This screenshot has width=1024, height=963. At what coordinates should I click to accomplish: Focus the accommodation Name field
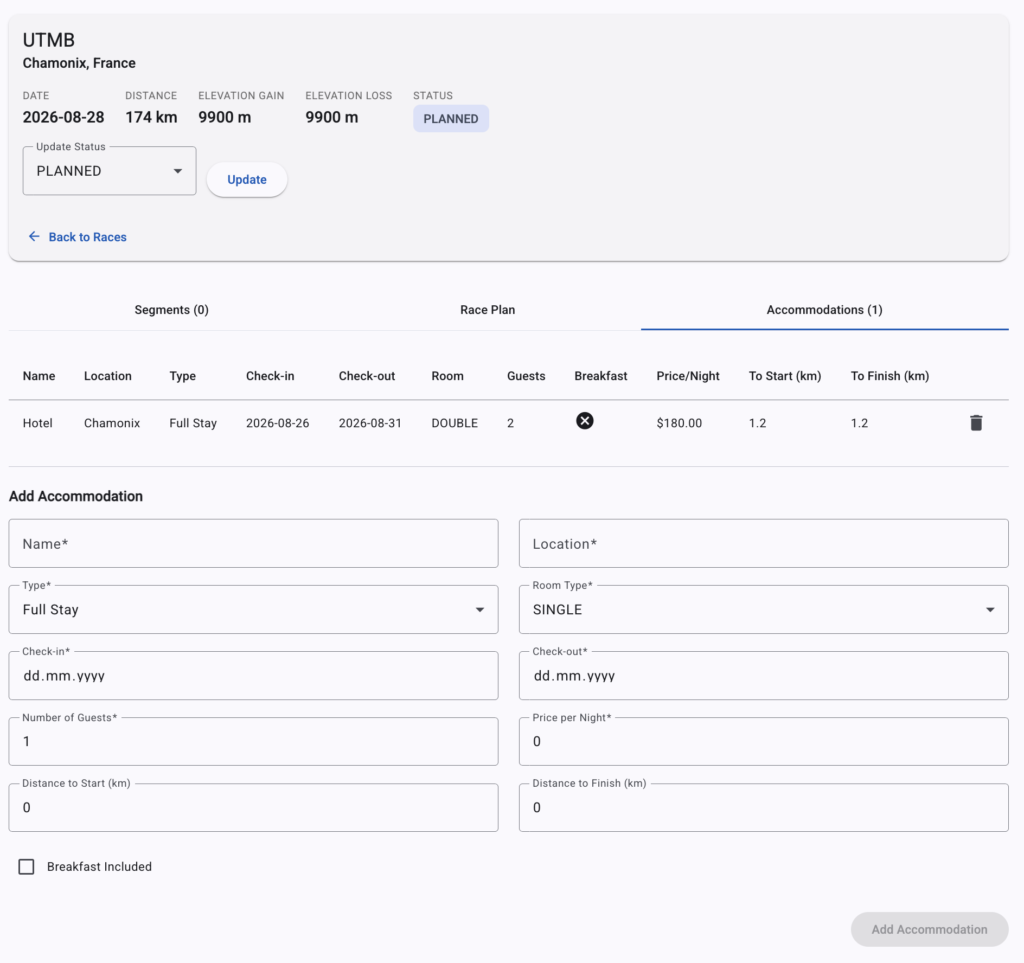(x=253, y=544)
